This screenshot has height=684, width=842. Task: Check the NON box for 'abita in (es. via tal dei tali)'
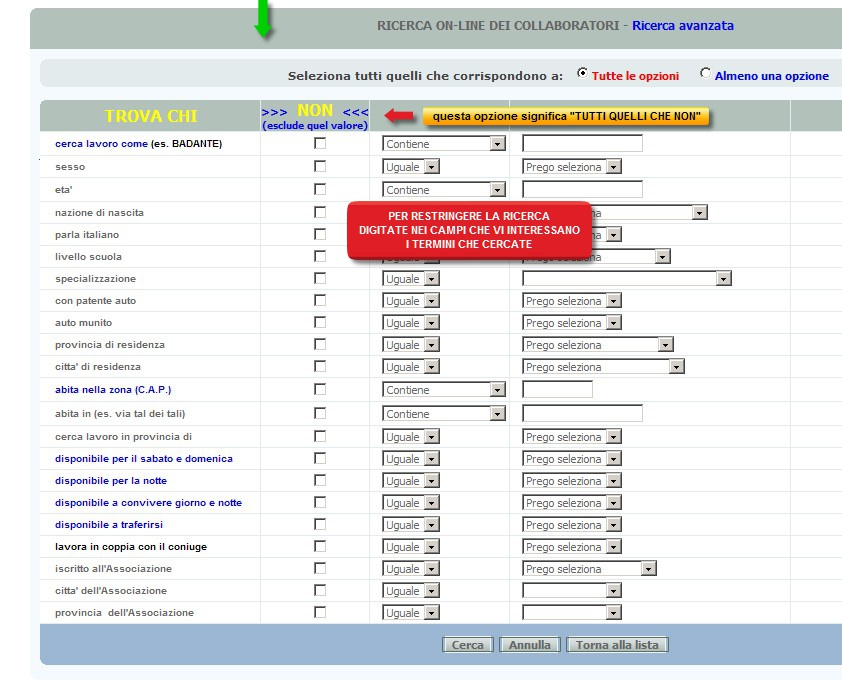click(320, 413)
